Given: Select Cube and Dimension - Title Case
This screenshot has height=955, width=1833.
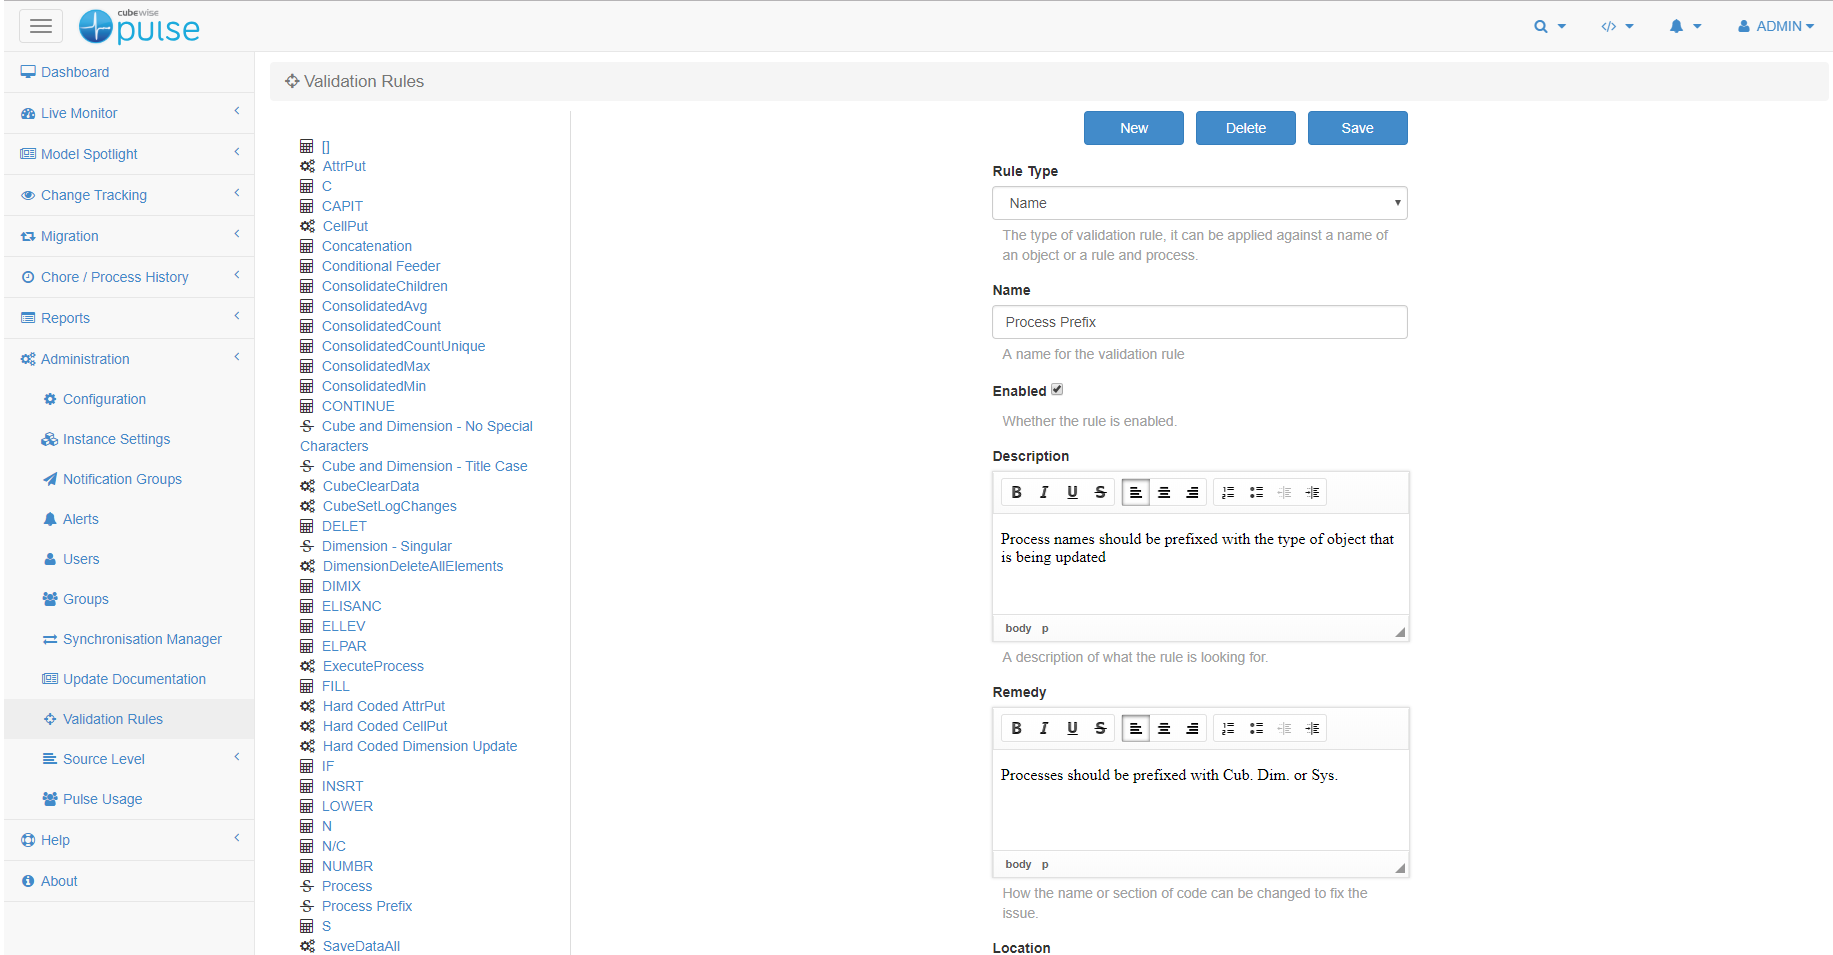Looking at the screenshot, I should 424,466.
